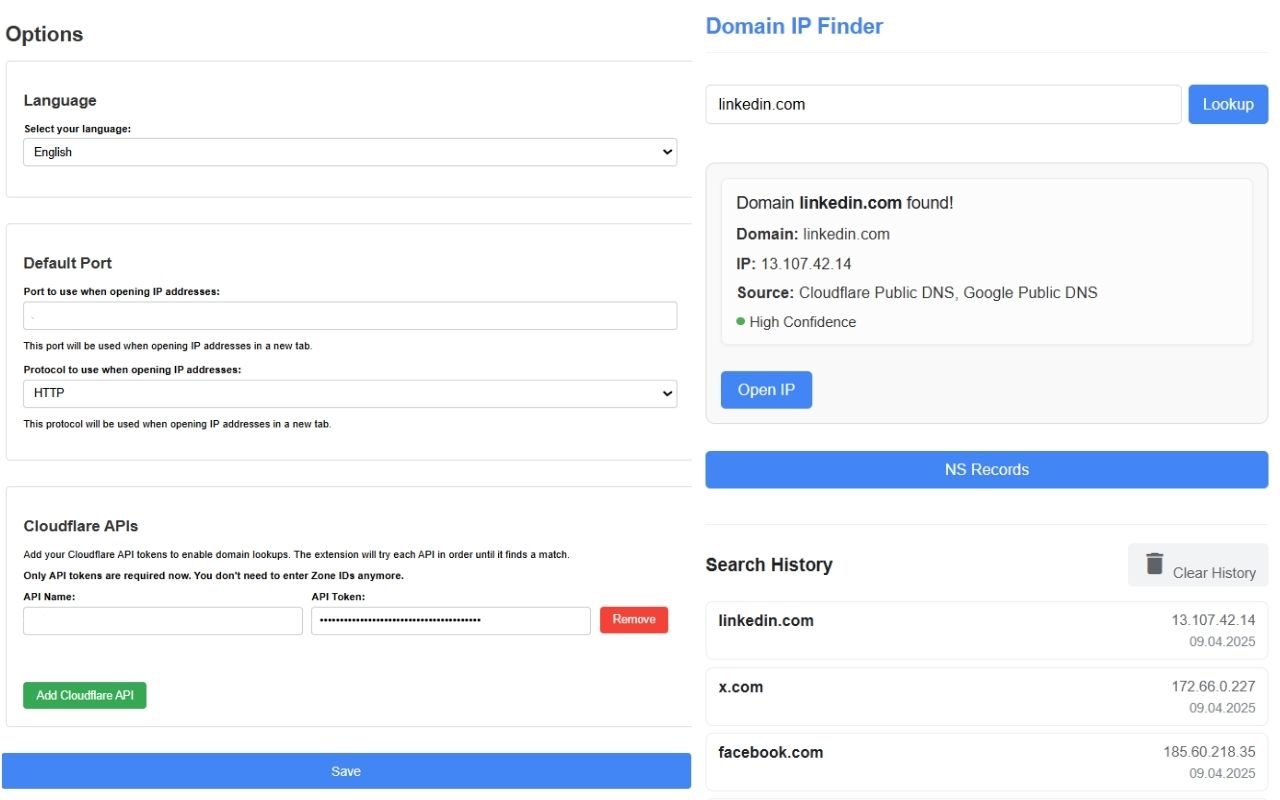Click into the API Name field

163,621
